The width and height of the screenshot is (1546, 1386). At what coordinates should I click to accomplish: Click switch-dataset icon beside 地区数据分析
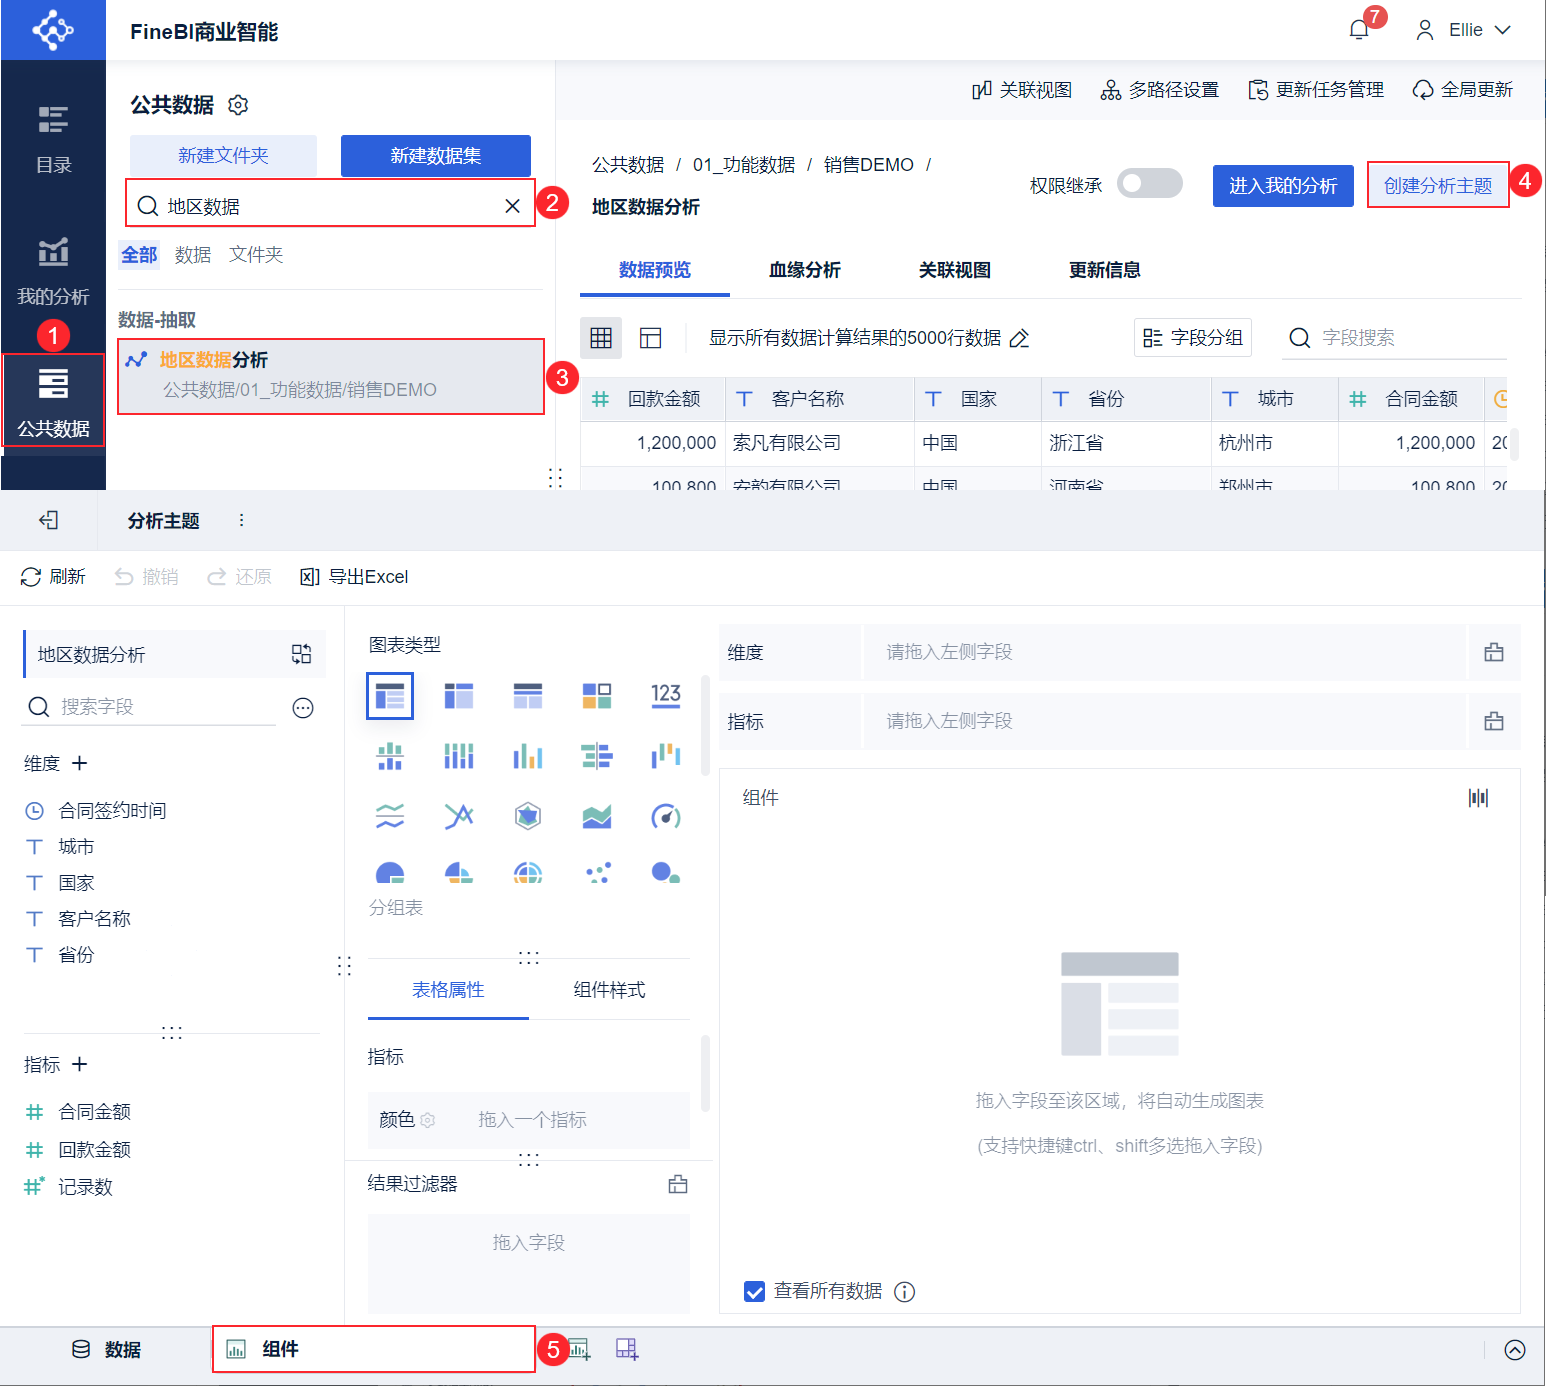point(301,654)
